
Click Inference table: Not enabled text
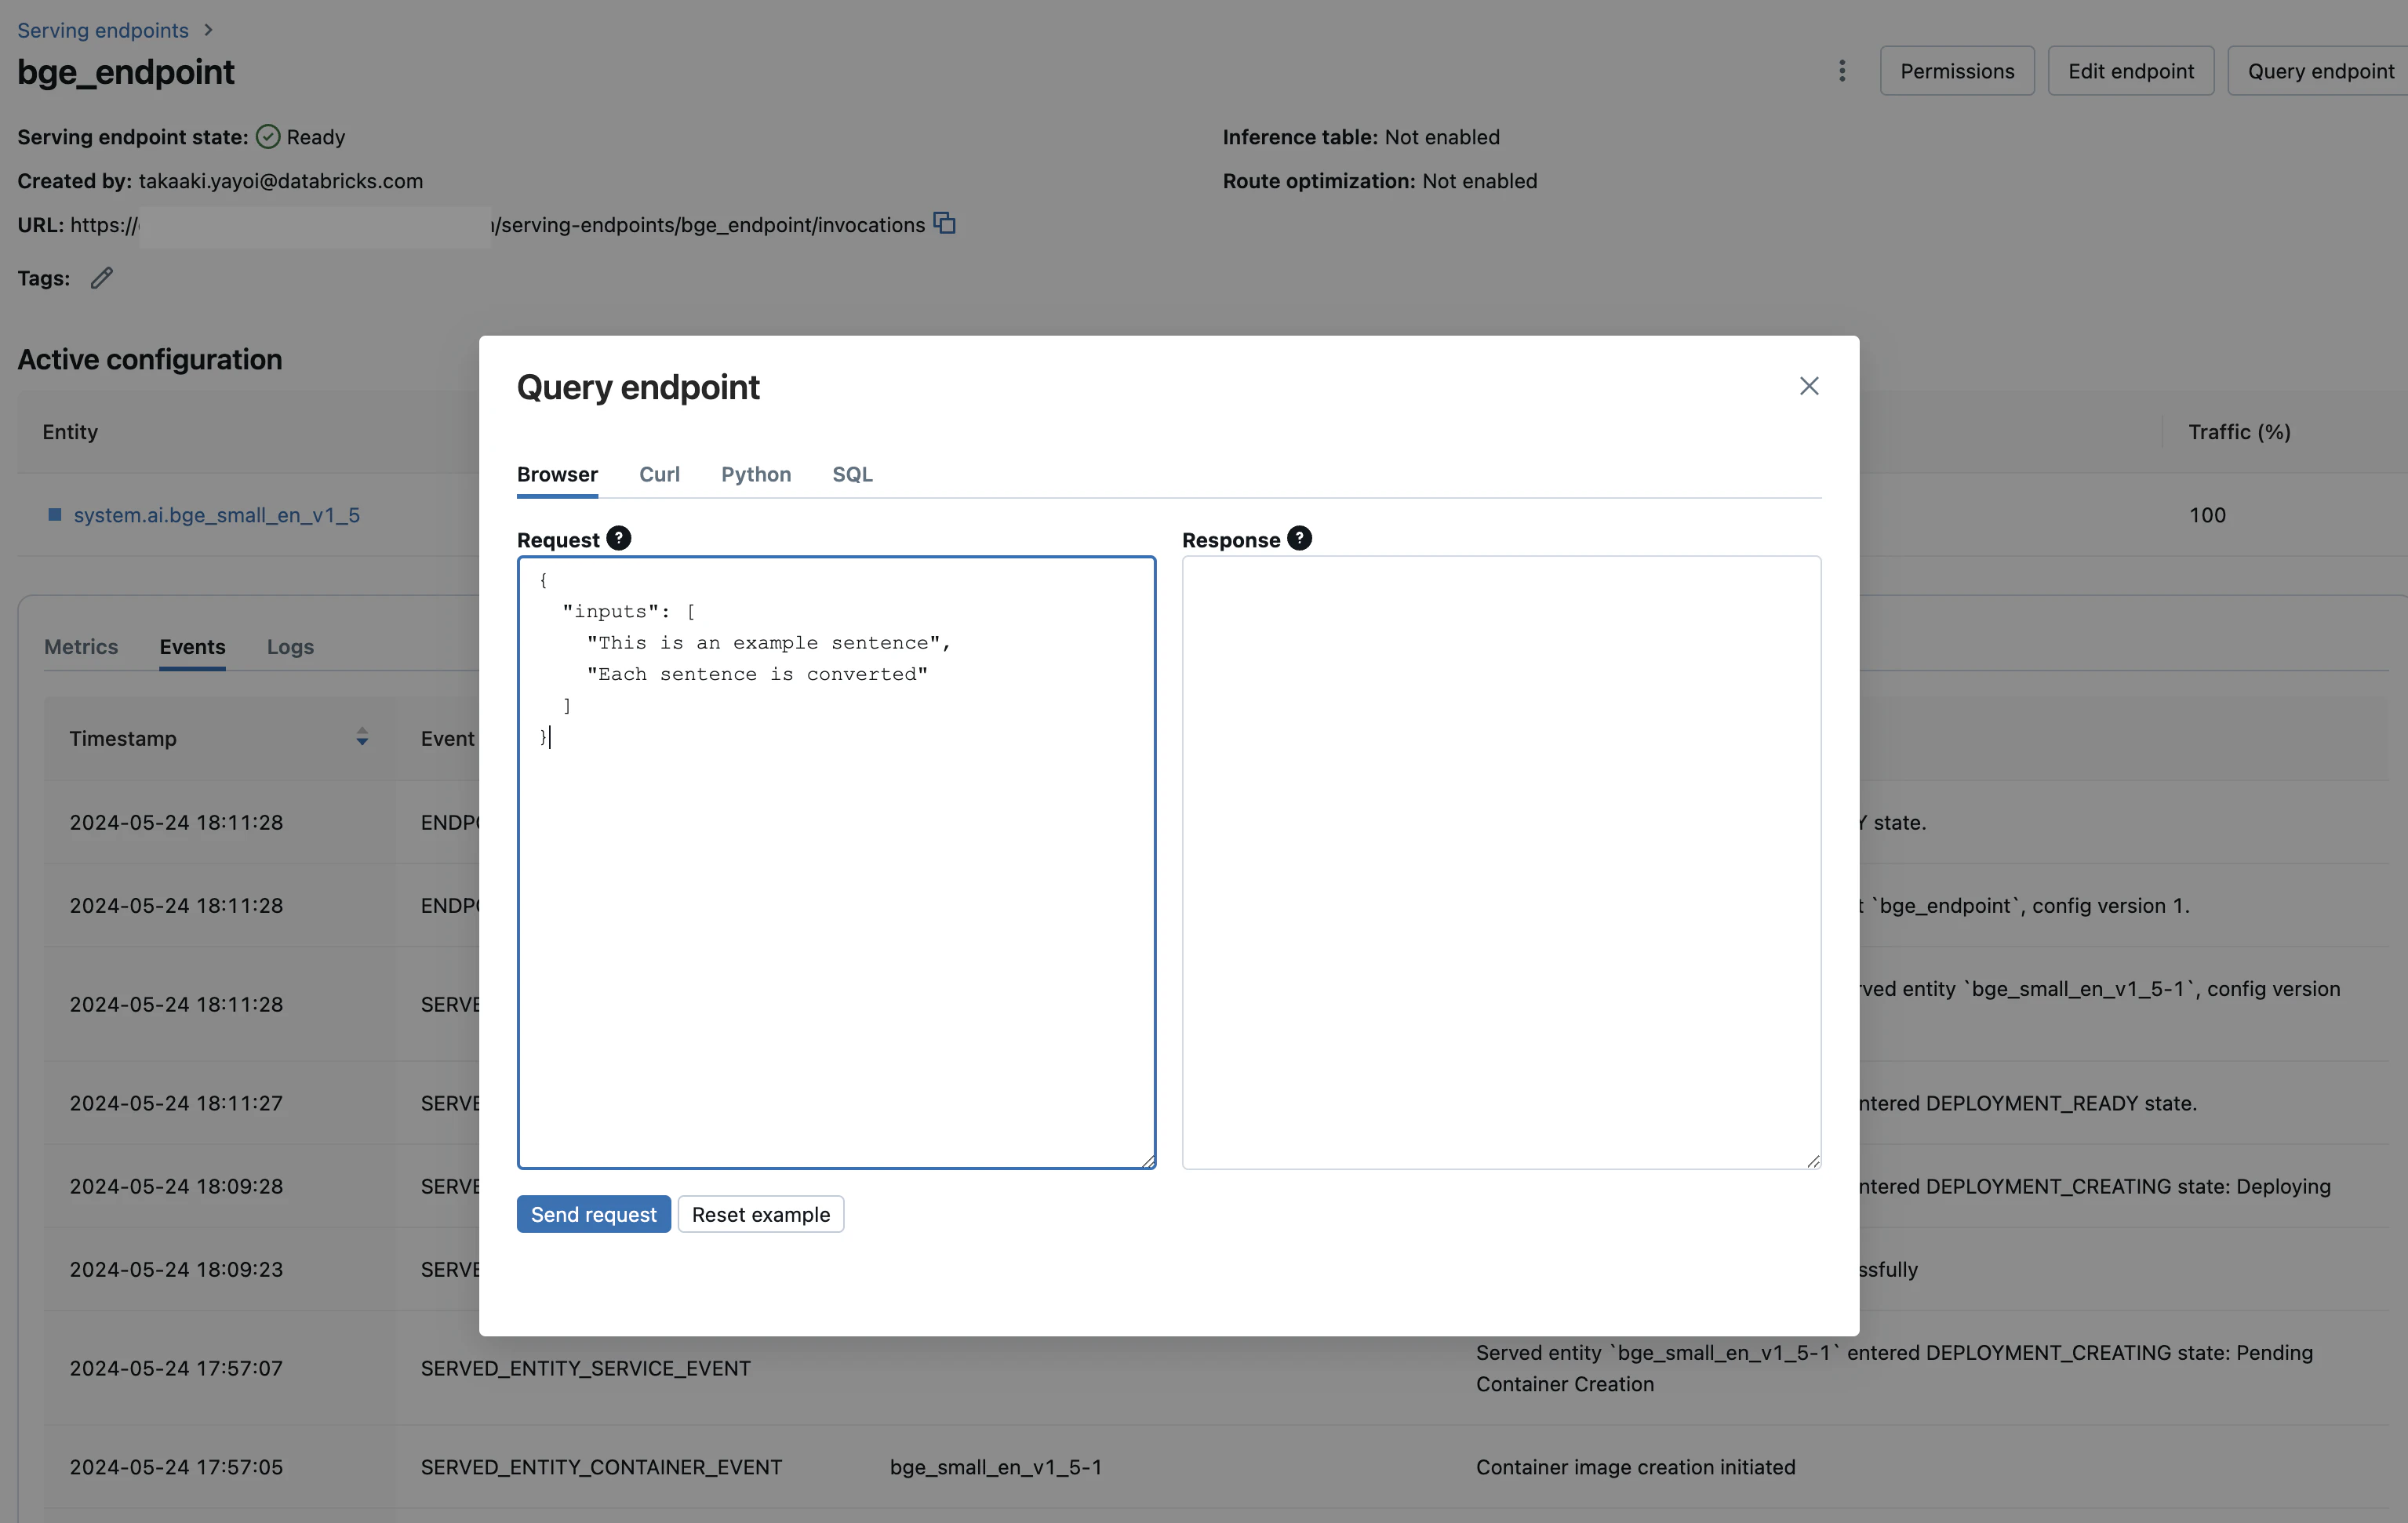click(1361, 137)
